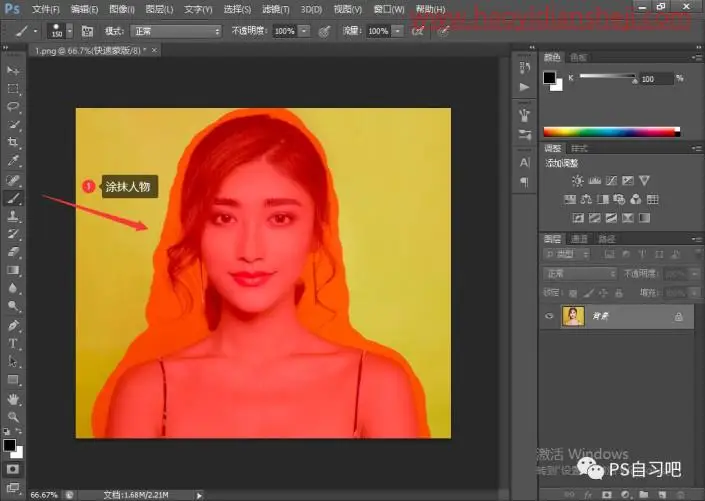Screen dimensions: 705x501
Task: Select the Rectangular Marquee tool
Action: coord(13,89)
